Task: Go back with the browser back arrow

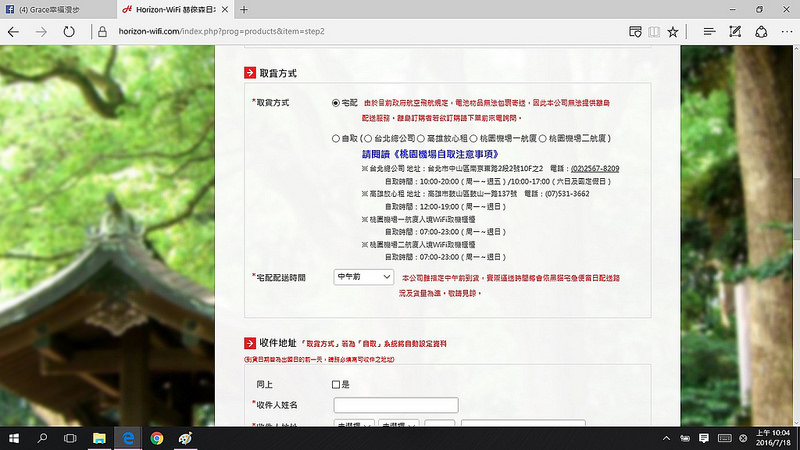Action: 13,32
